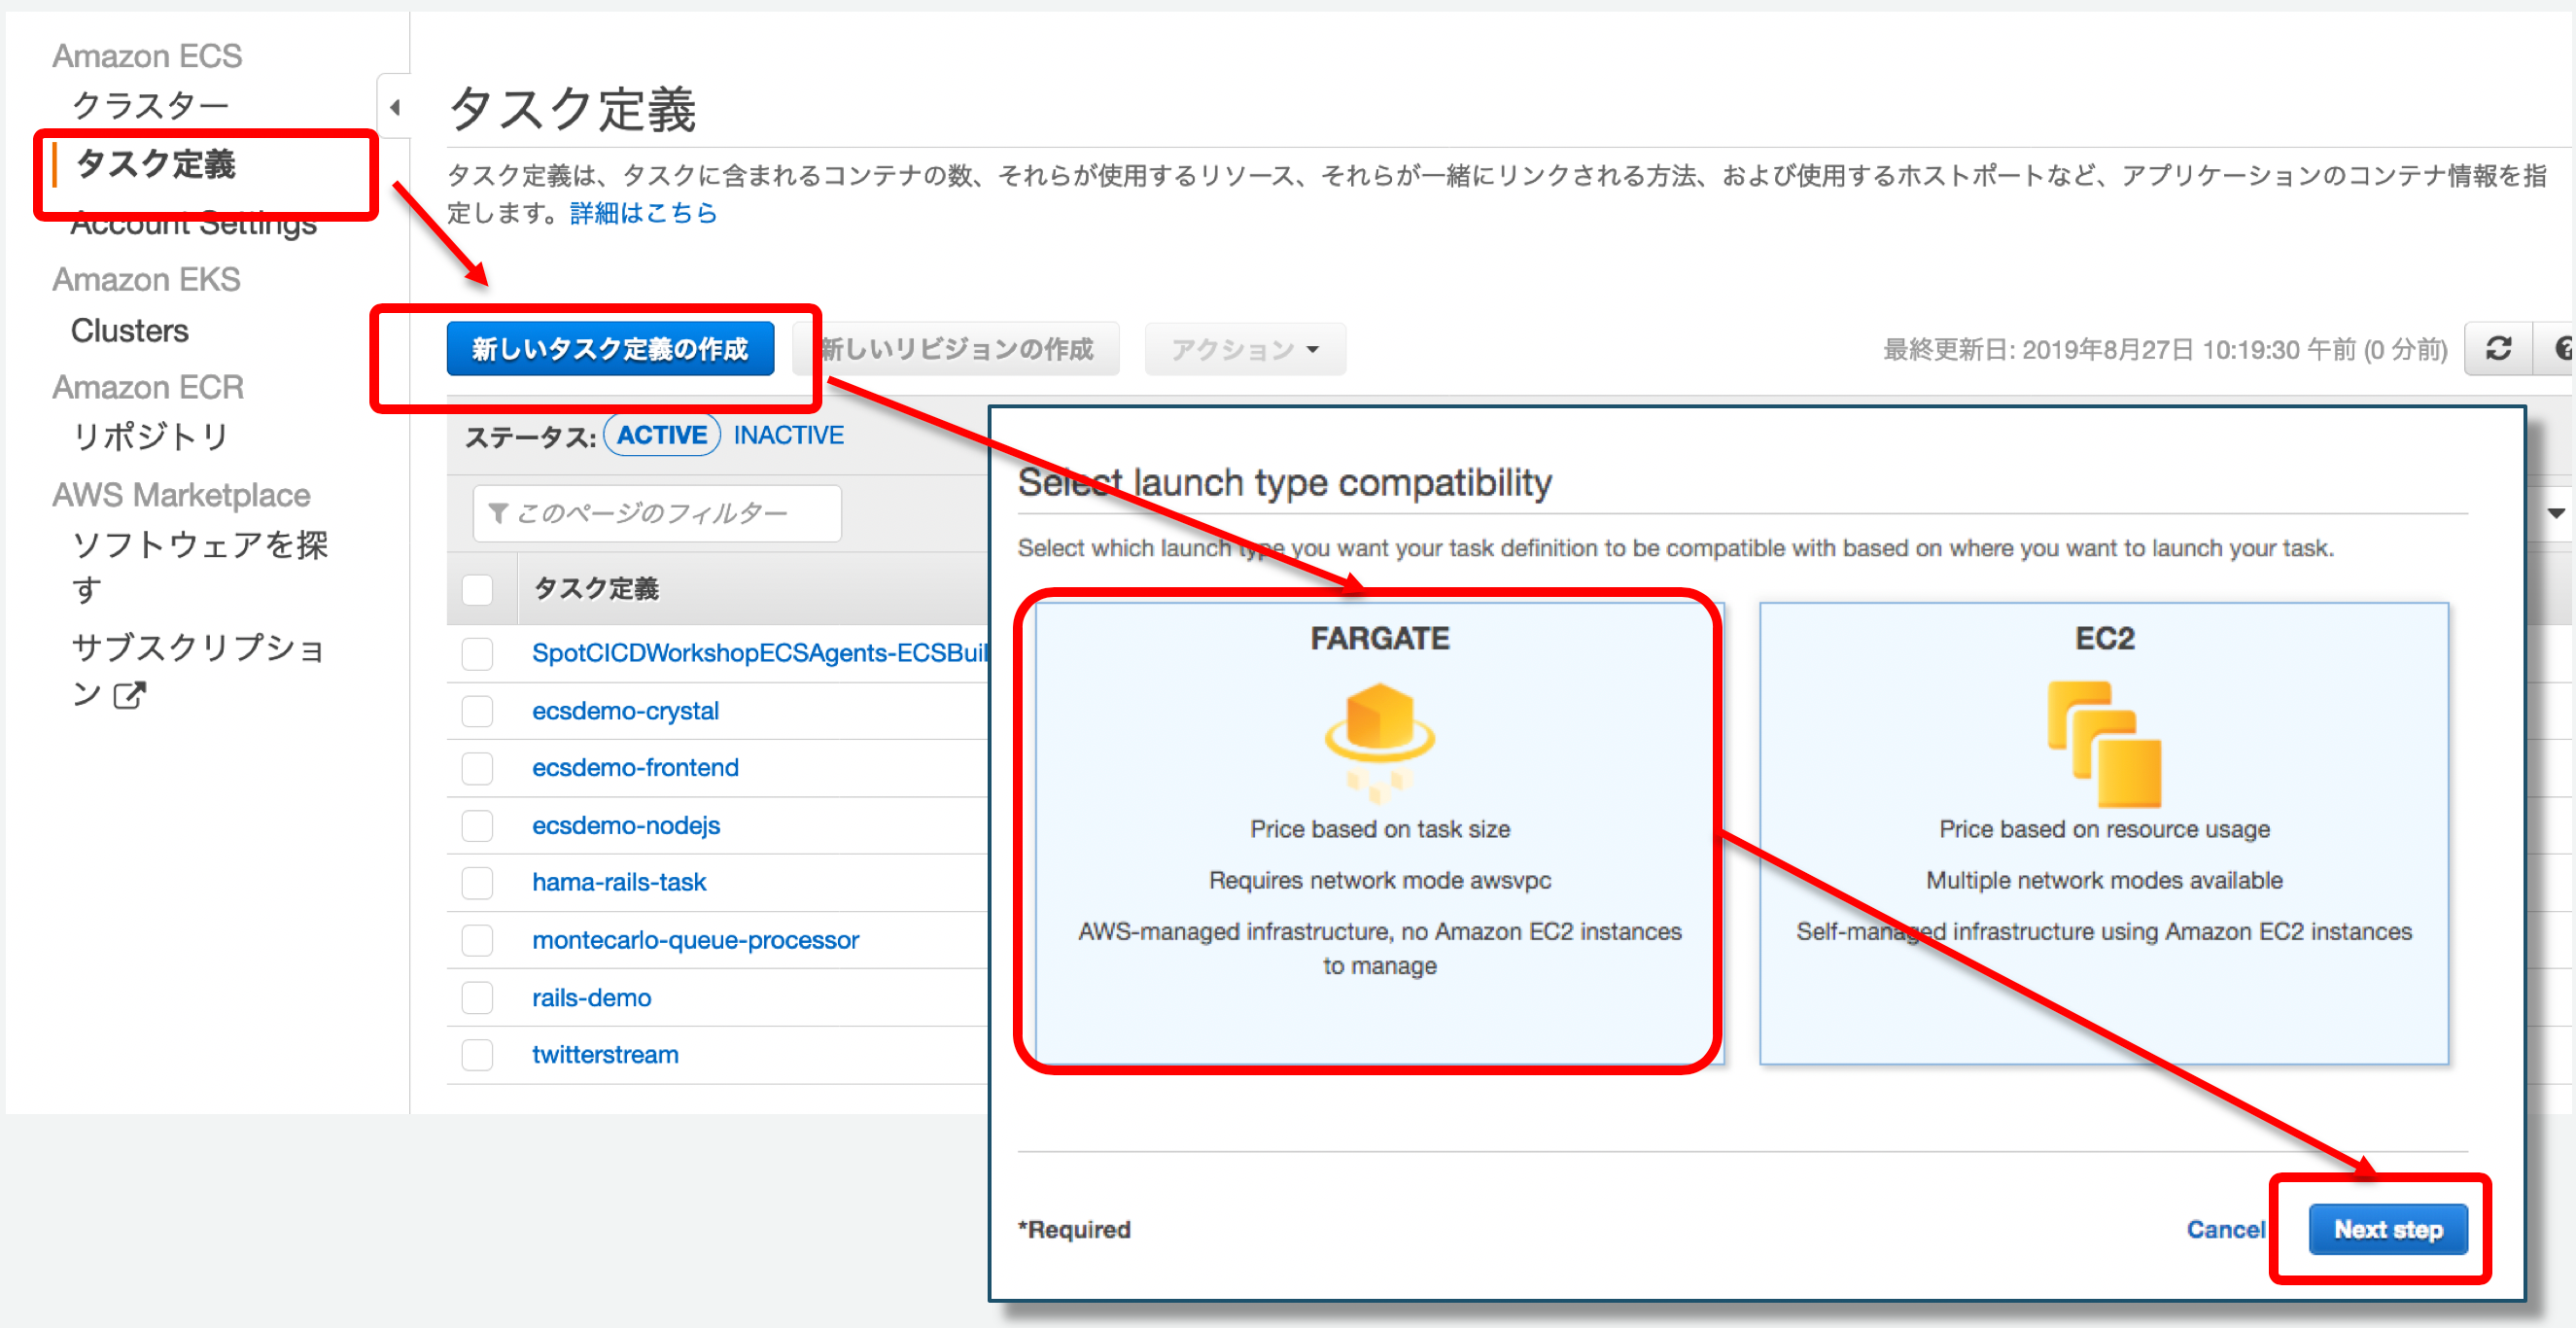Toggle the select-all checkbox in the table header

click(x=478, y=589)
